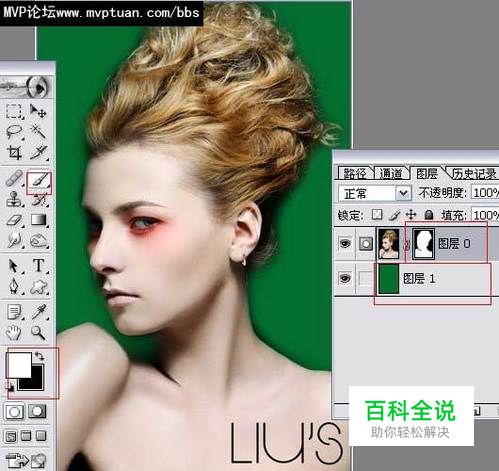The width and height of the screenshot is (499, 471).
Task: Select the Hand tool
Action: [14, 332]
